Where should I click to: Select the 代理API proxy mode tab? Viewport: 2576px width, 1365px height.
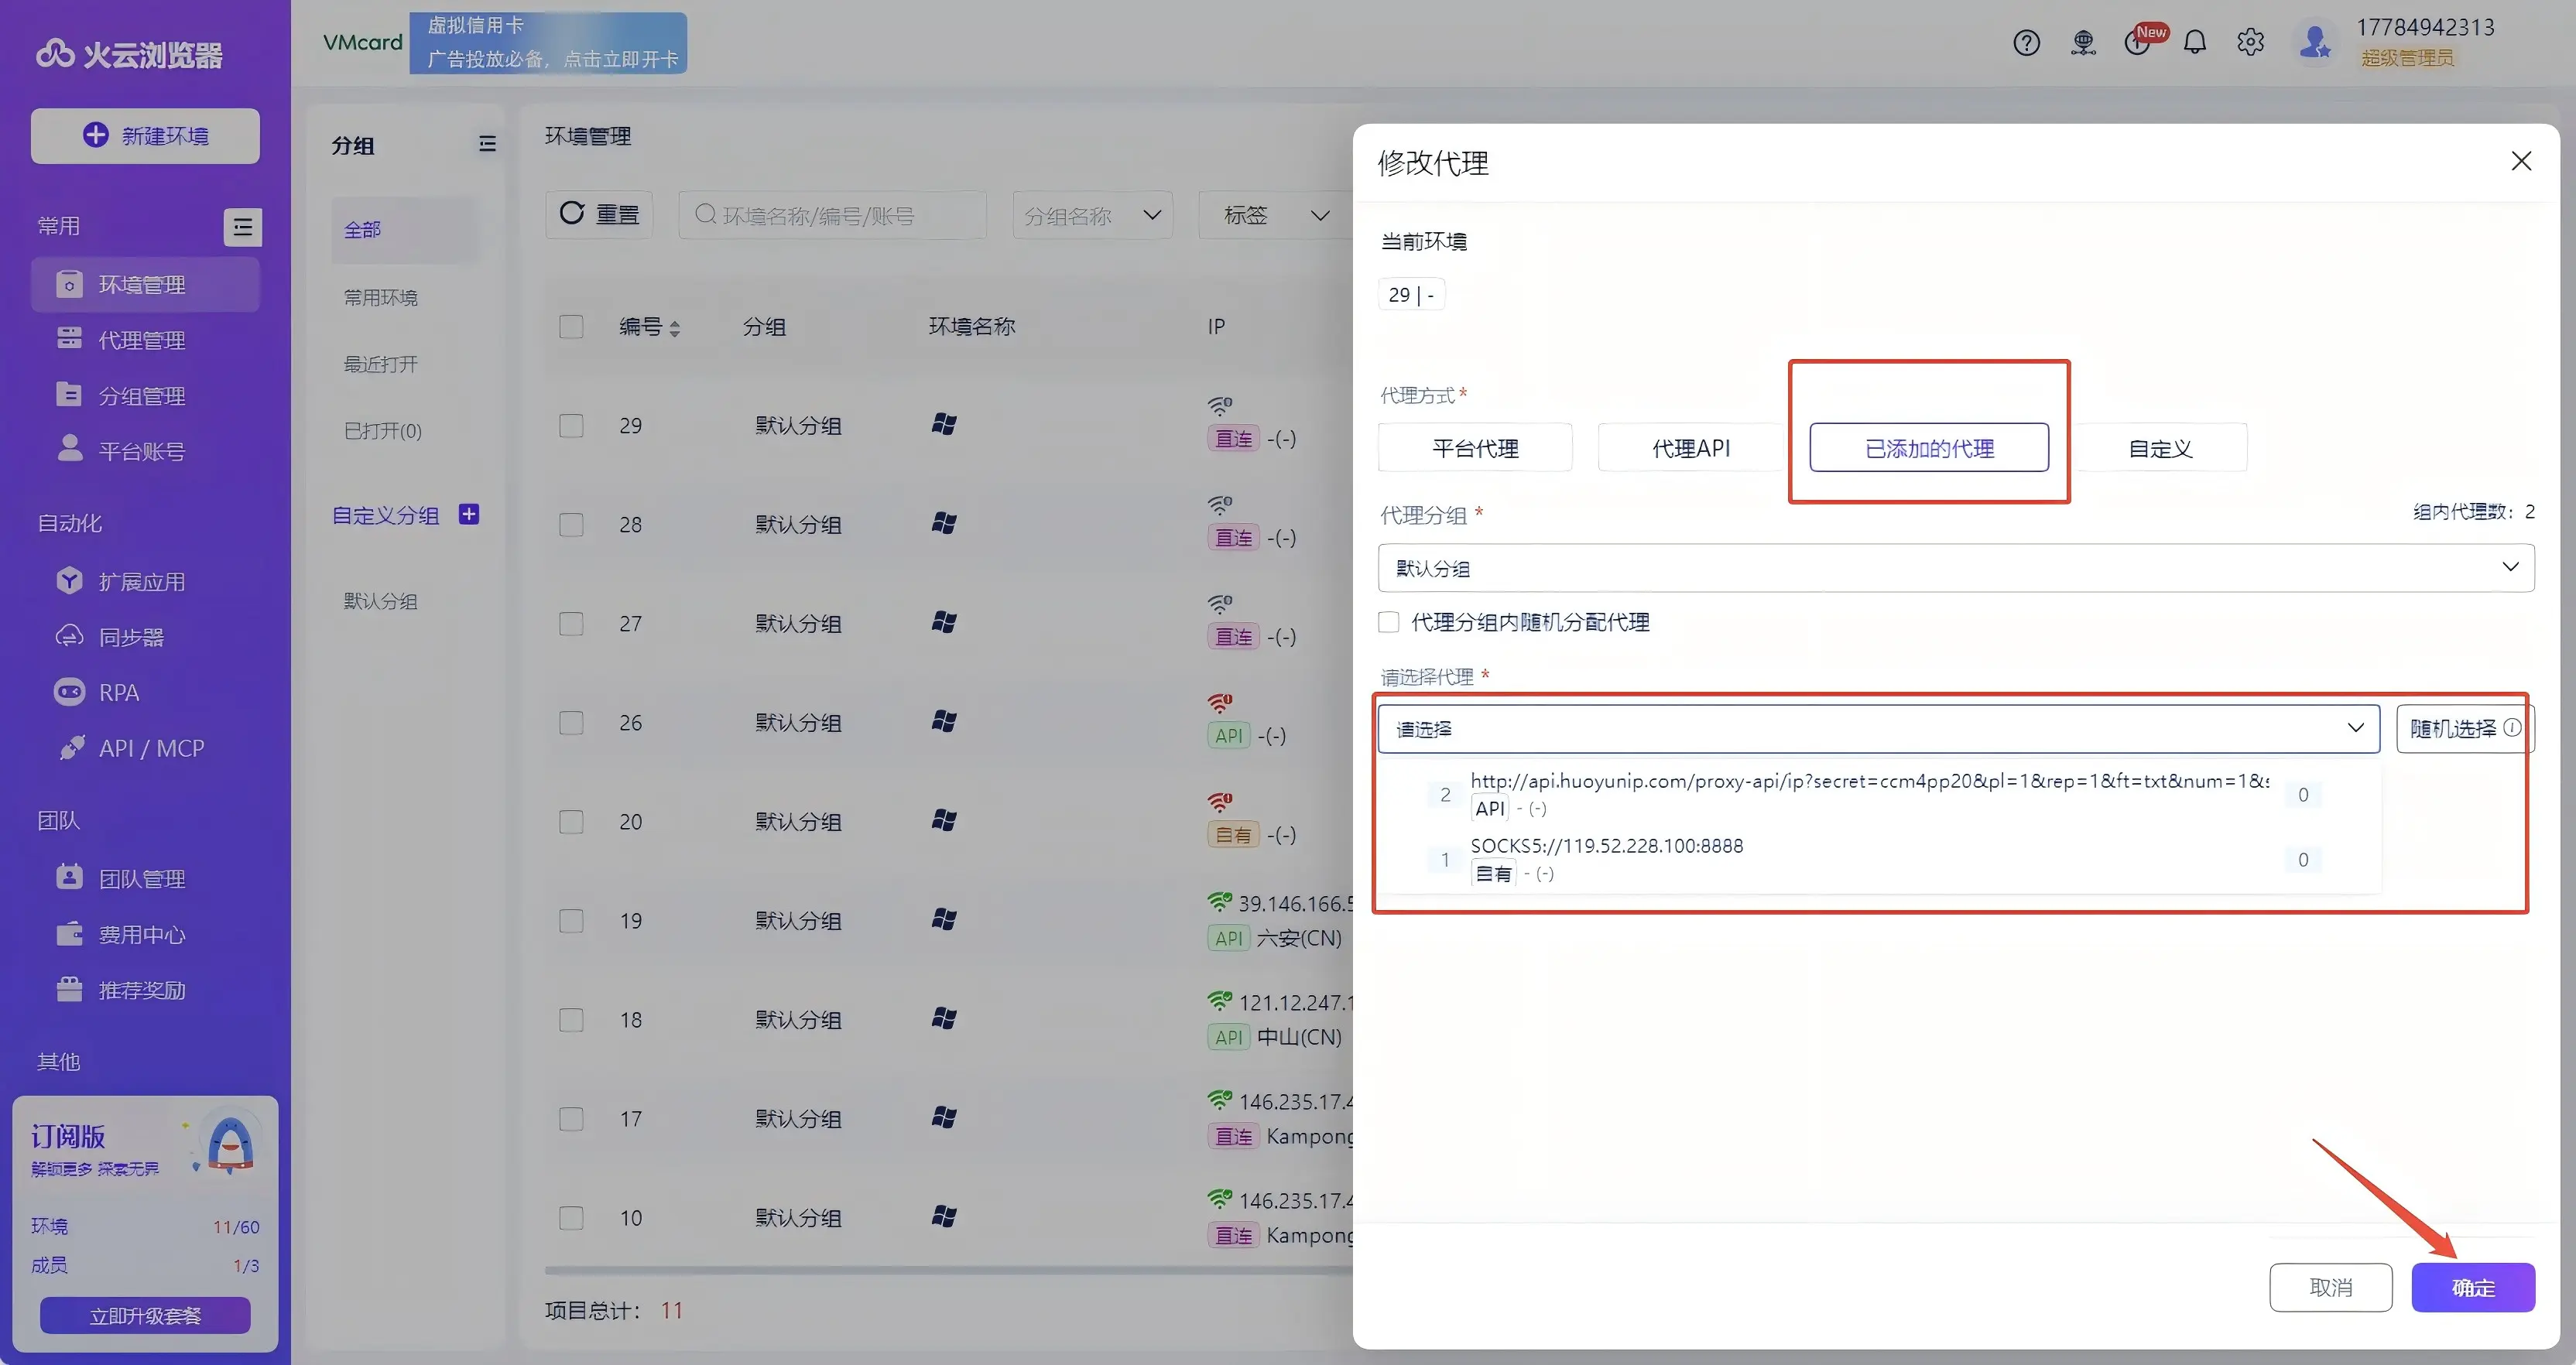tap(1691, 448)
